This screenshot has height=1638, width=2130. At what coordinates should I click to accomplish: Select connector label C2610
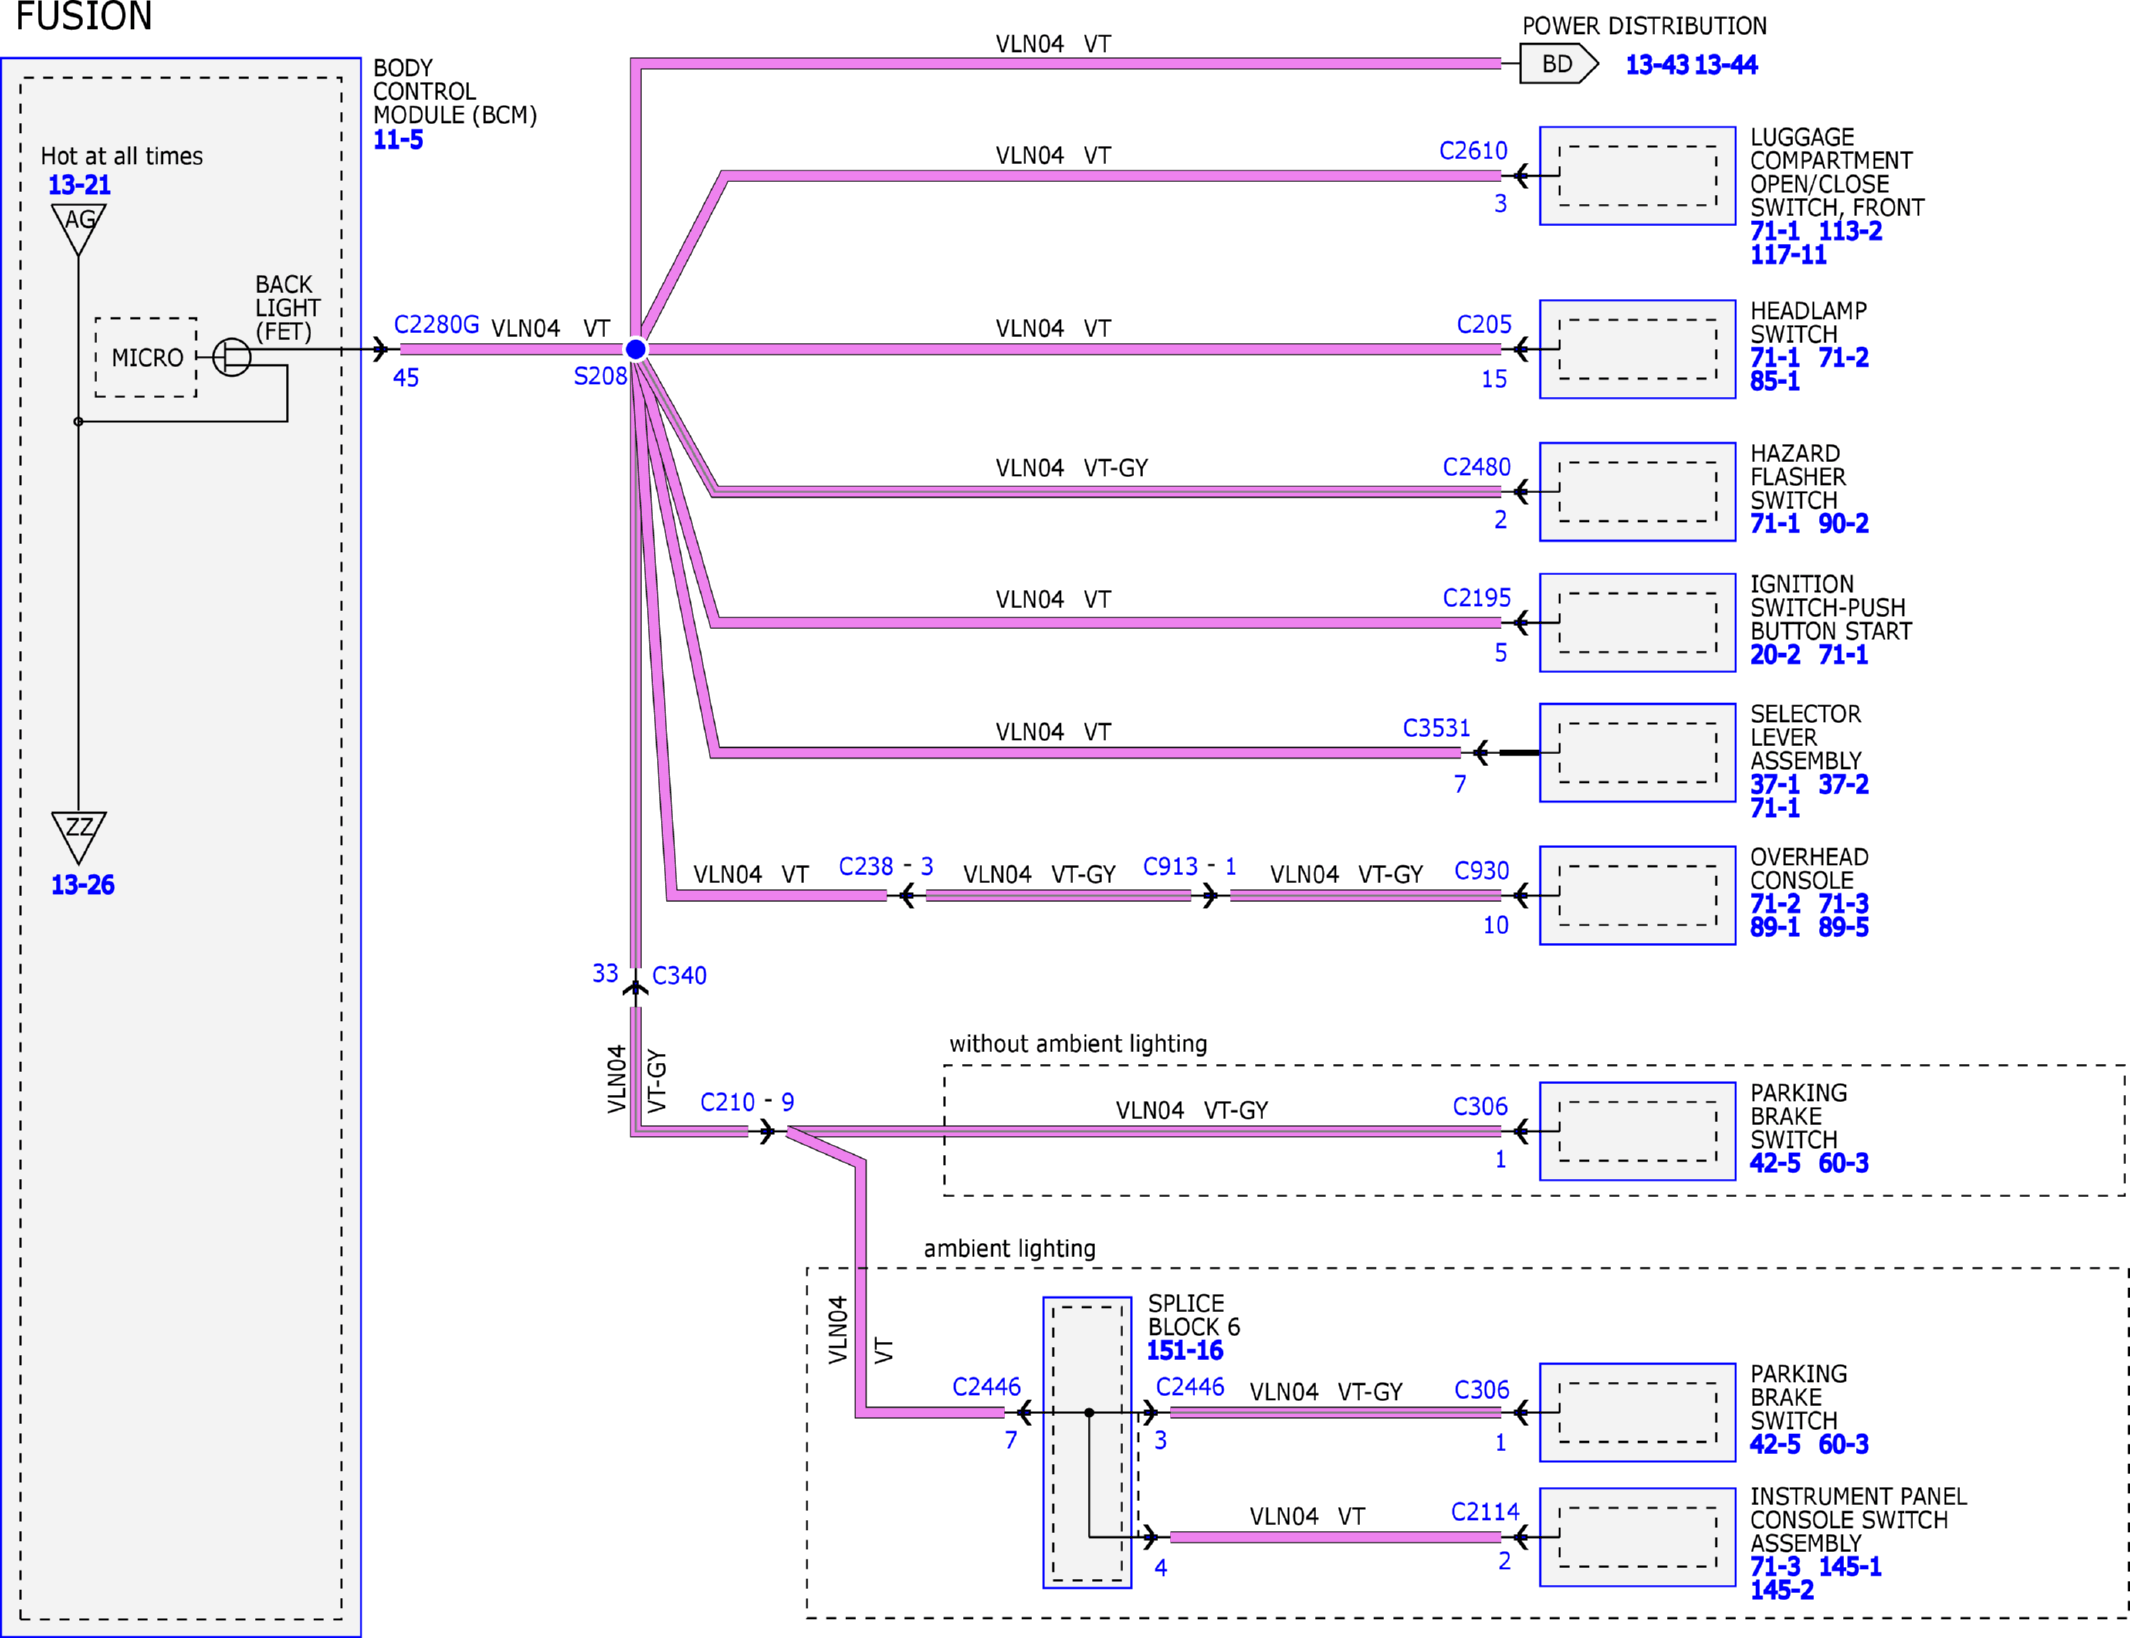1473,151
